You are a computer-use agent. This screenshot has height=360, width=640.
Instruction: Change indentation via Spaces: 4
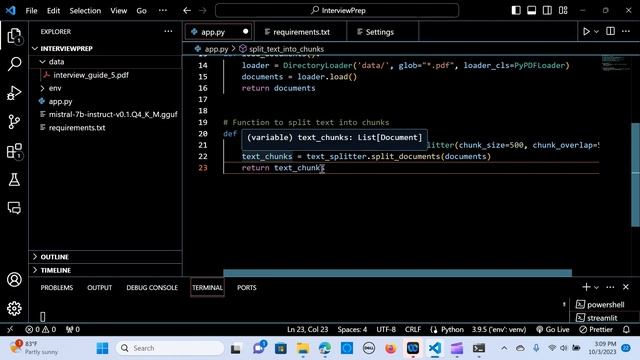352,329
